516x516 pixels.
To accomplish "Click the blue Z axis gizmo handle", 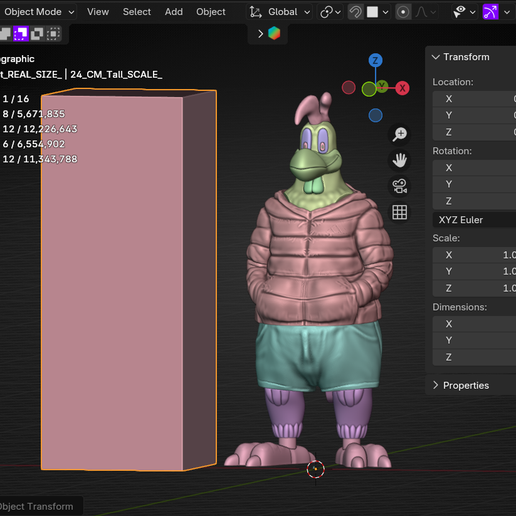I will pyautogui.click(x=375, y=60).
